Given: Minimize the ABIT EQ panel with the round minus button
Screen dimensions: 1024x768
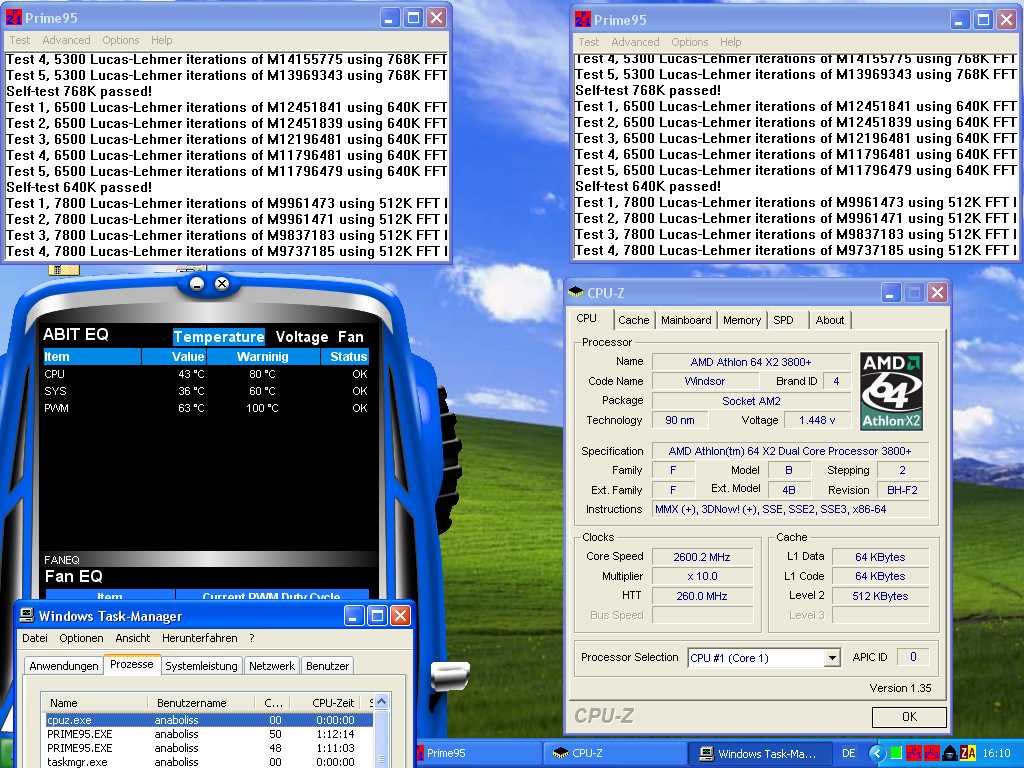Looking at the screenshot, I should (197, 283).
